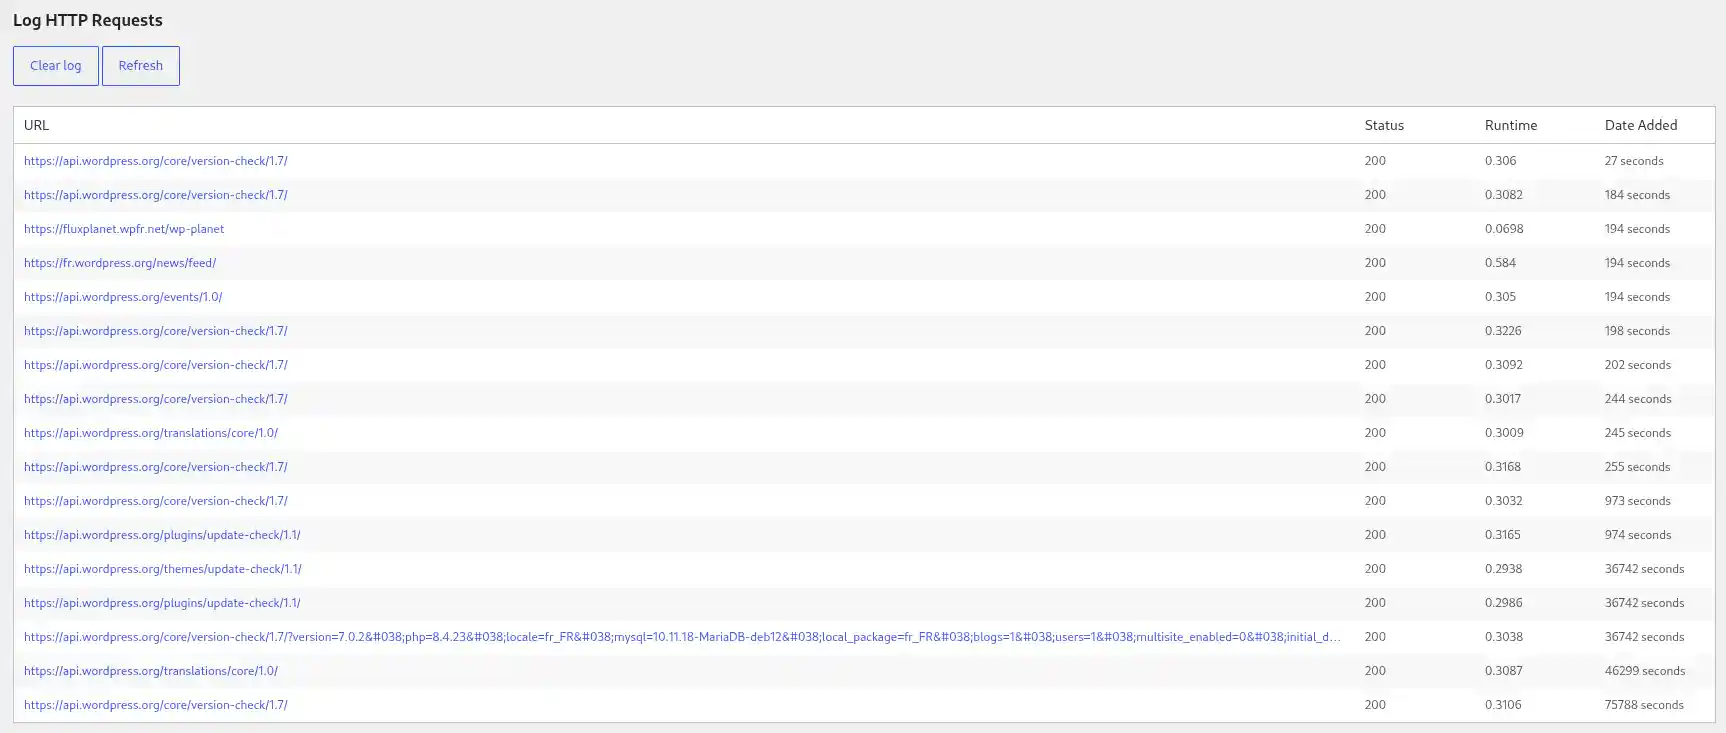Open the themes/update-check/1.1/ link

163,569
